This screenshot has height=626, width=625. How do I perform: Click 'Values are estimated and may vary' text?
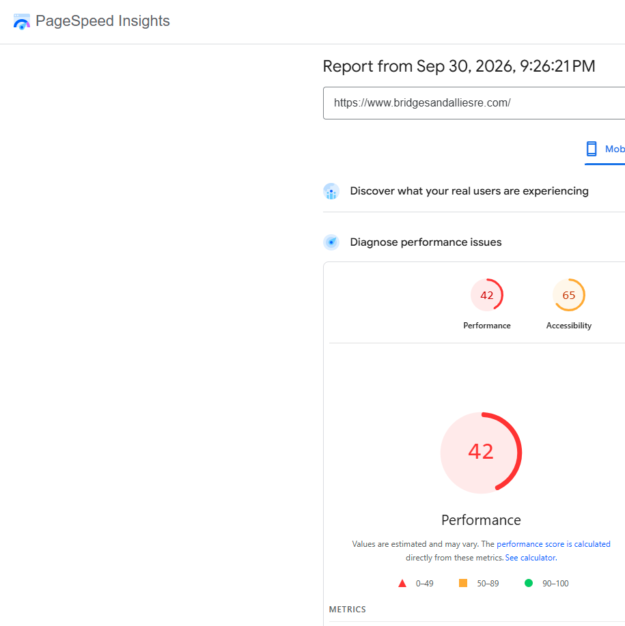pyautogui.click(x=415, y=544)
